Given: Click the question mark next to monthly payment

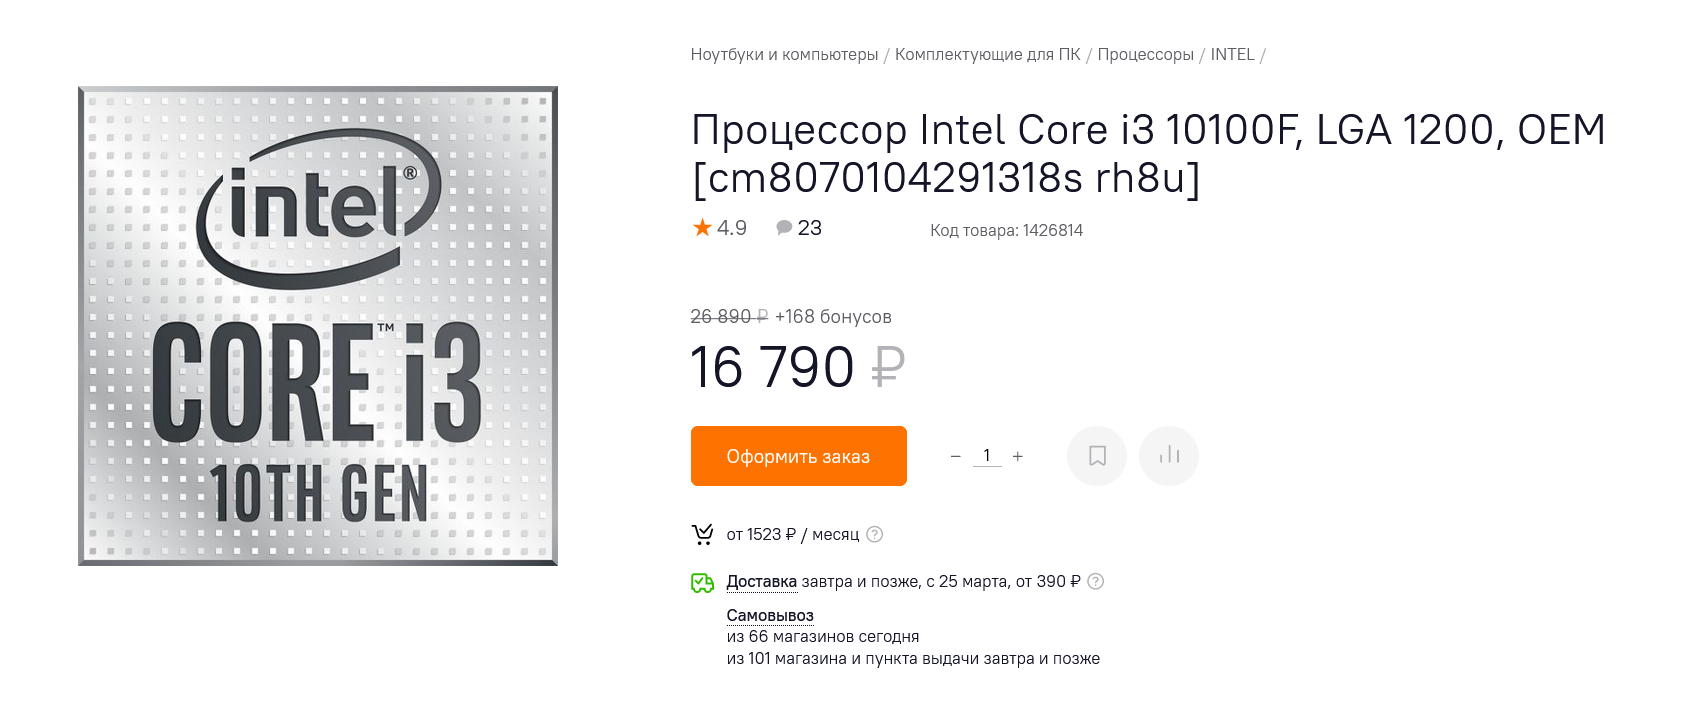Looking at the screenshot, I should (875, 534).
